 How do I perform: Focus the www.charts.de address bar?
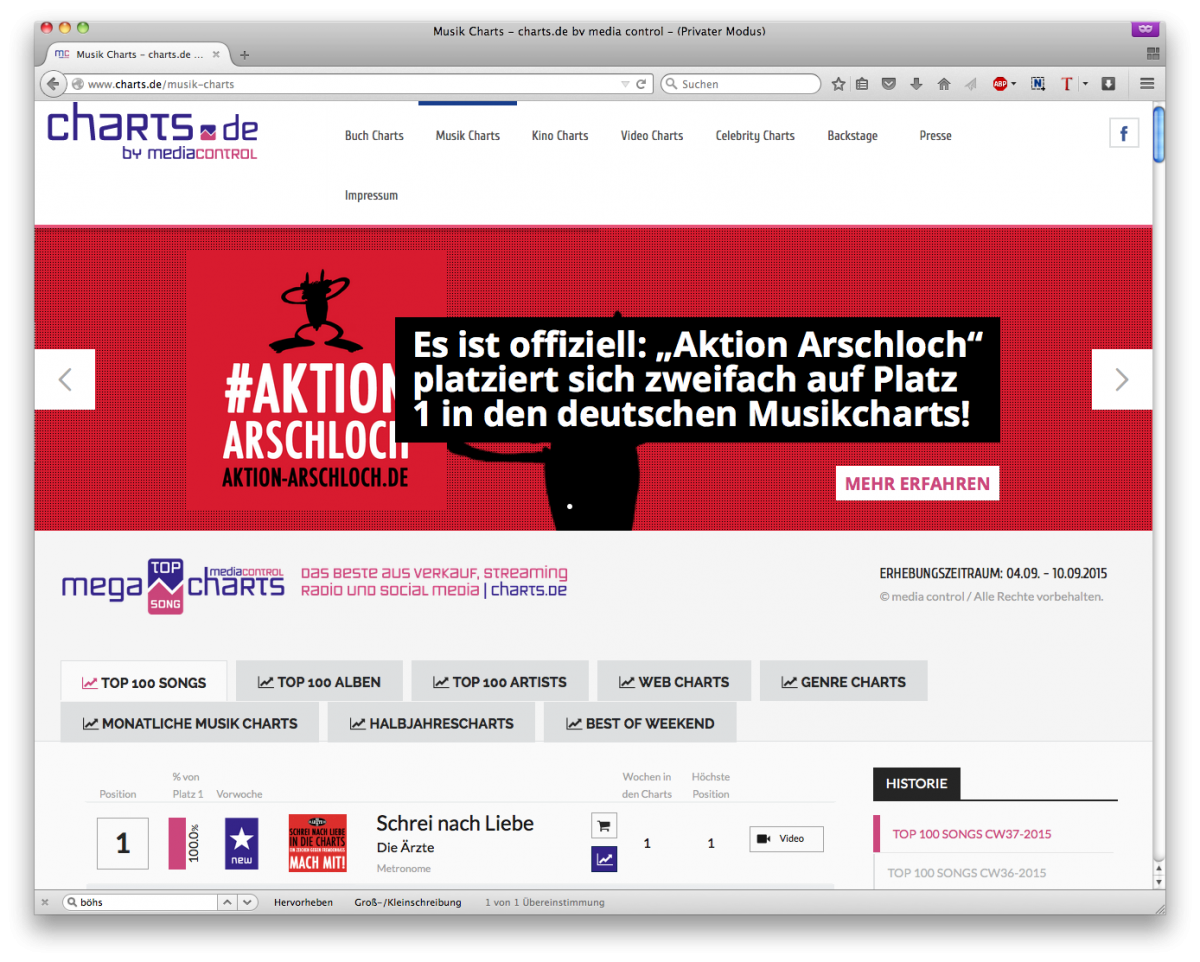[351, 84]
